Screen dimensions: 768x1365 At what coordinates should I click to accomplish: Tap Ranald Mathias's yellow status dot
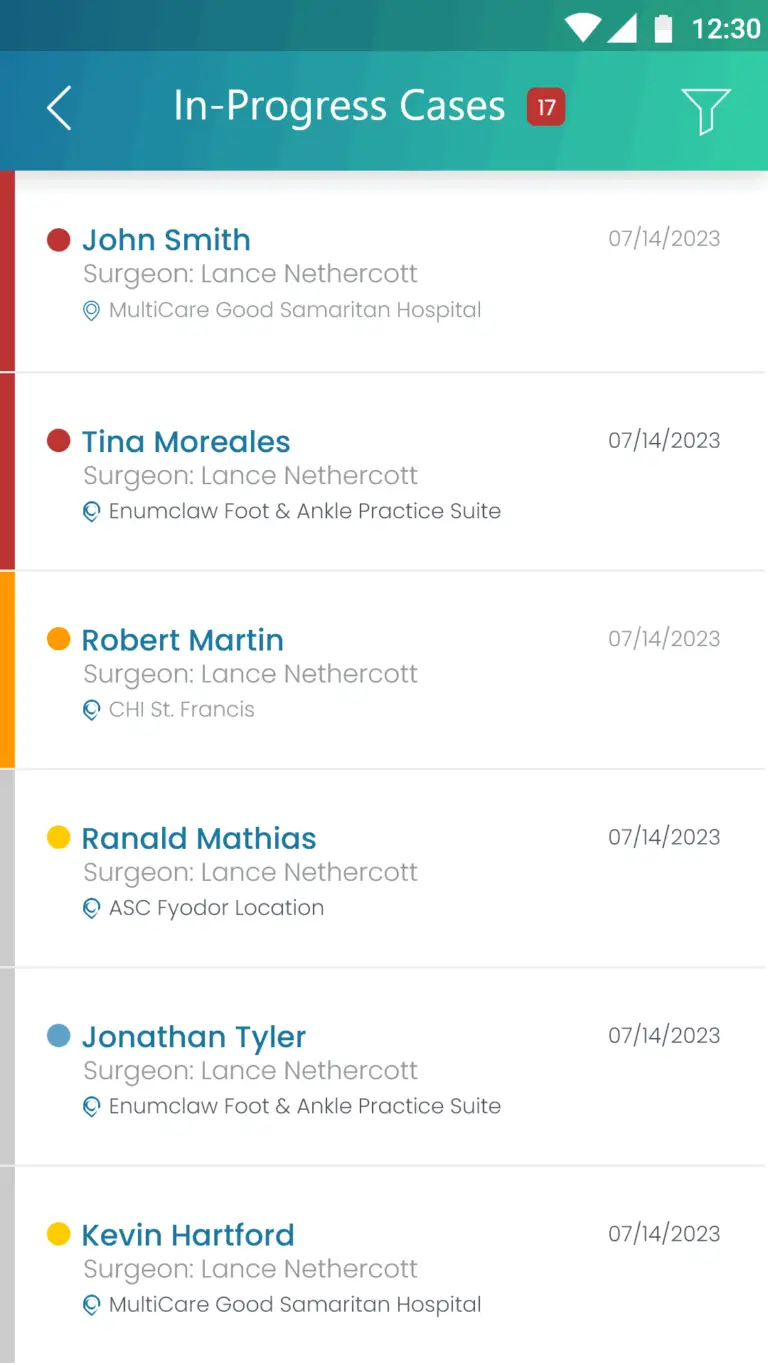coord(59,837)
